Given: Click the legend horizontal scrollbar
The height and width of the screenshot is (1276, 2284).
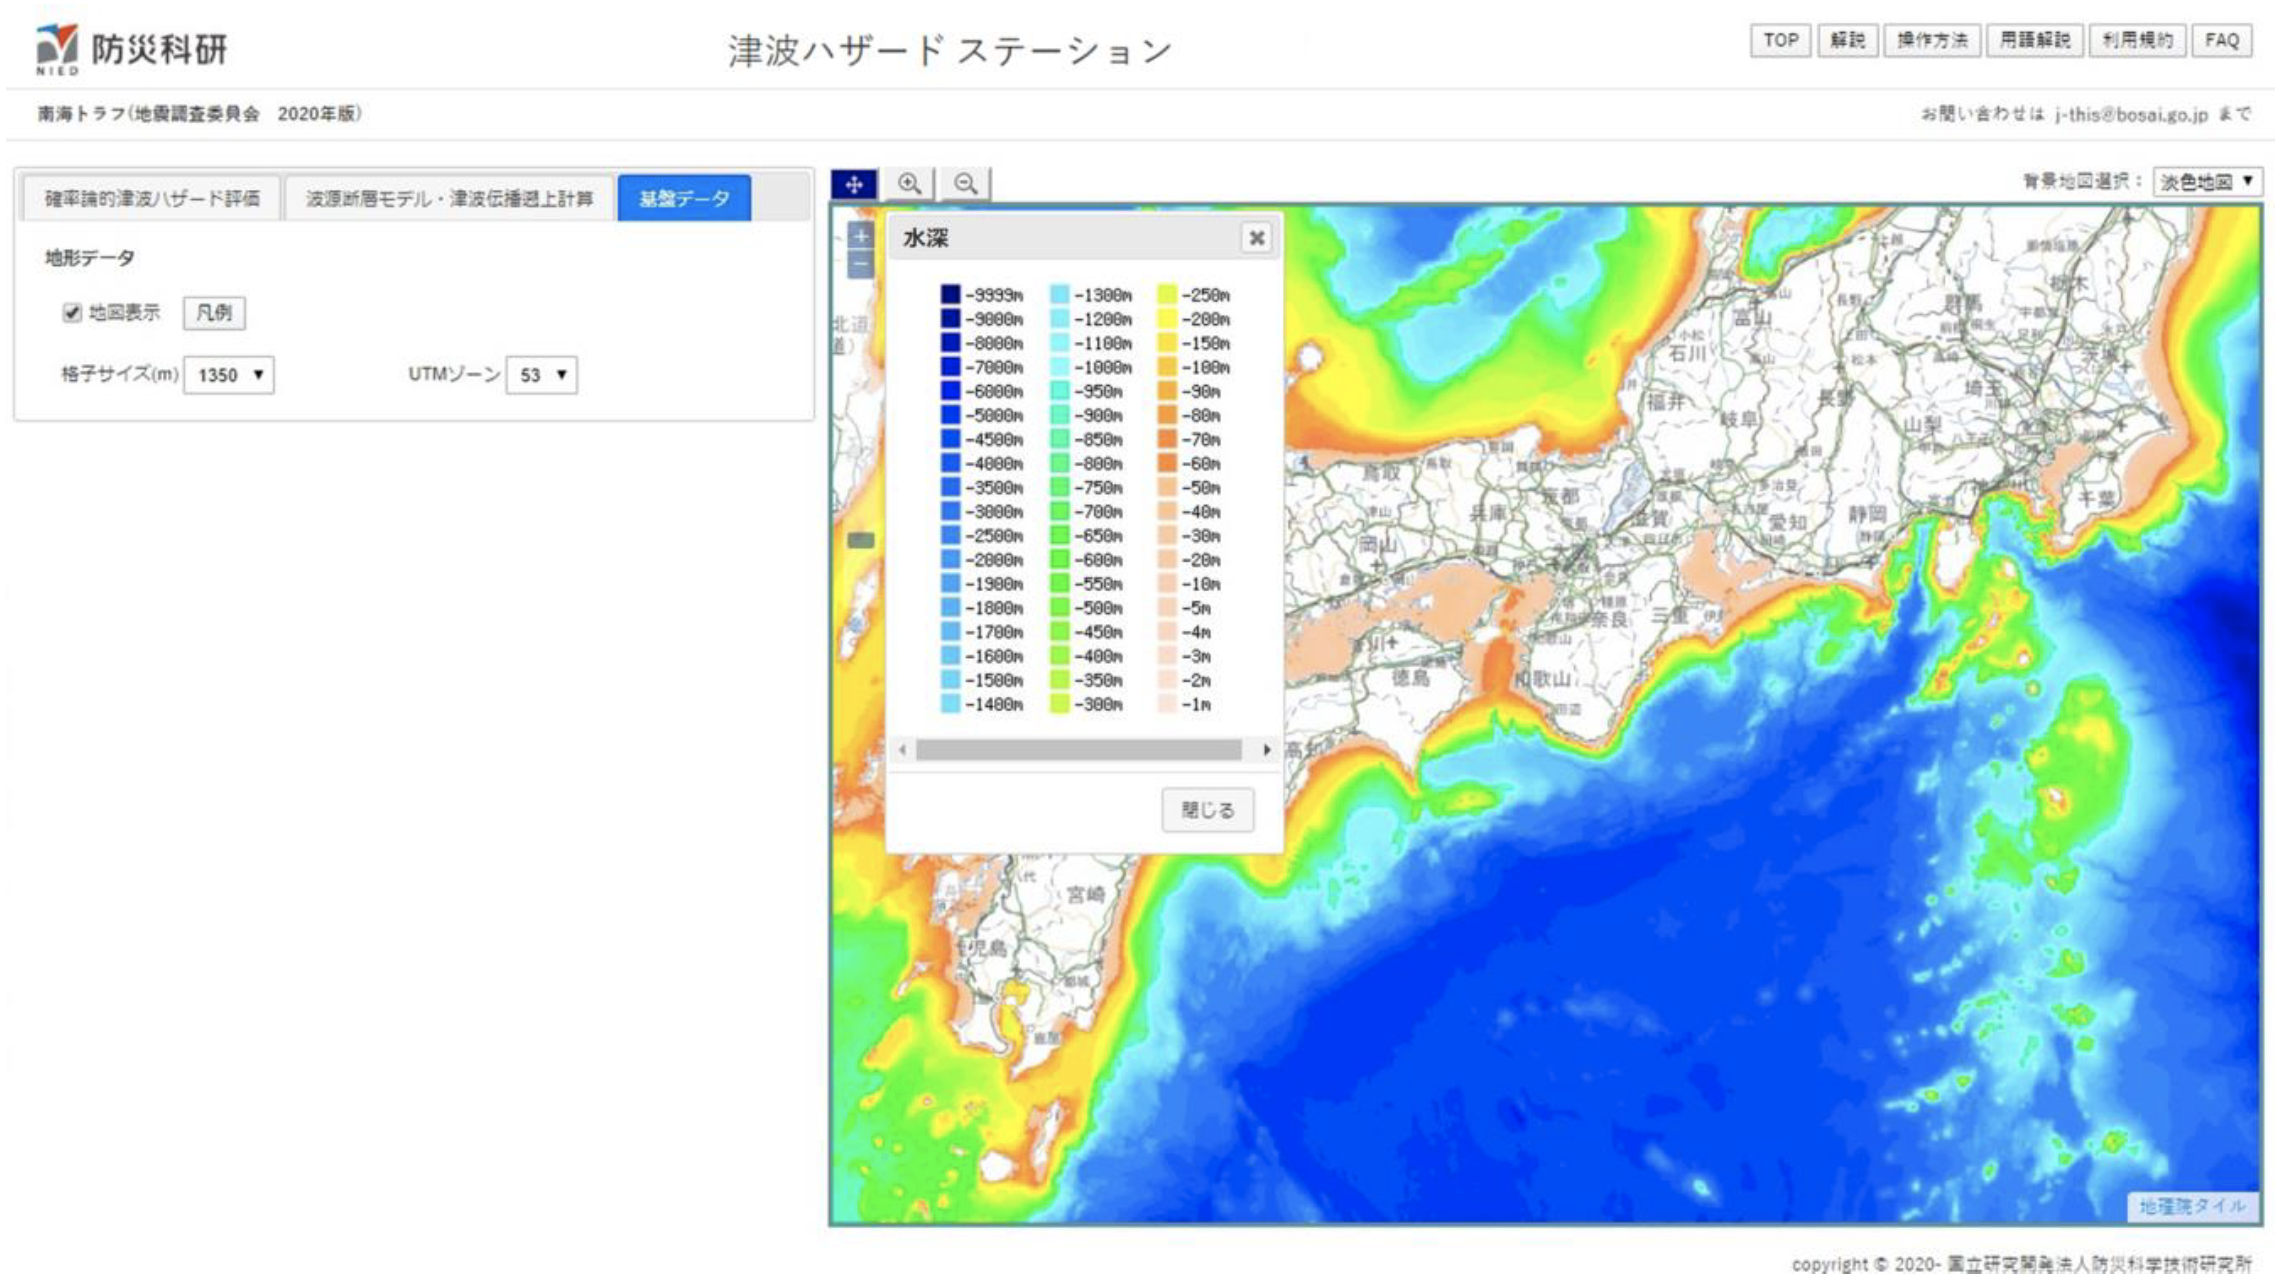Looking at the screenshot, I should pyautogui.click(x=1078, y=750).
